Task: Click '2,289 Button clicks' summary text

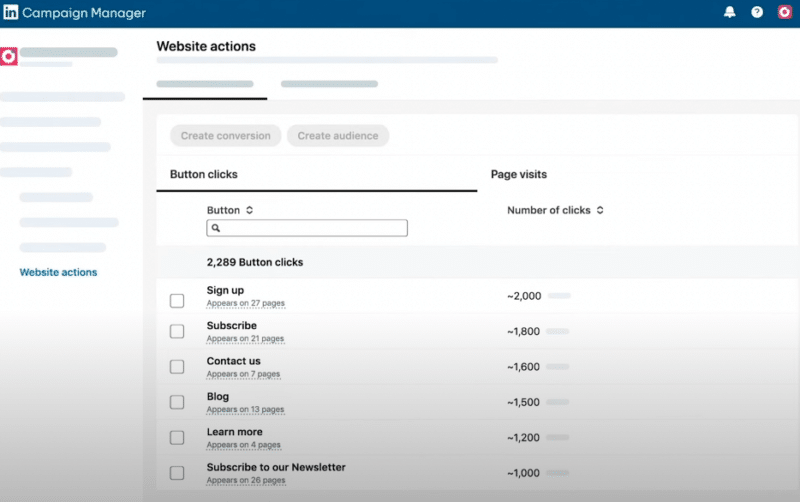Action: (x=255, y=262)
